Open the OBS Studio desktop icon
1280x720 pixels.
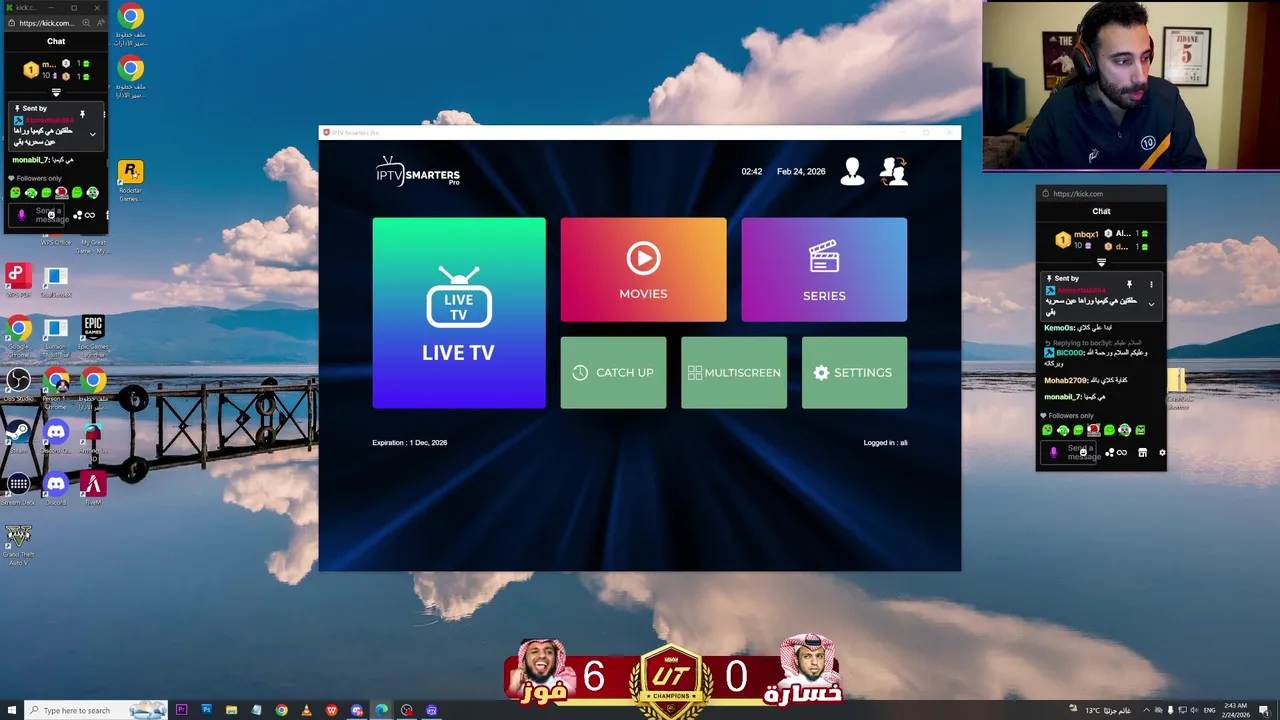(18, 385)
